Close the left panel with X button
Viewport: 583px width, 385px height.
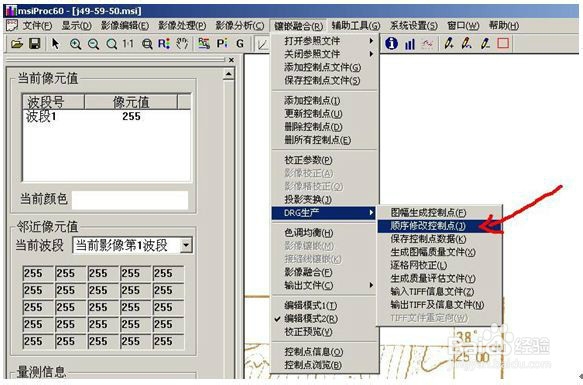pyautogui.click(x=231, y=60)
